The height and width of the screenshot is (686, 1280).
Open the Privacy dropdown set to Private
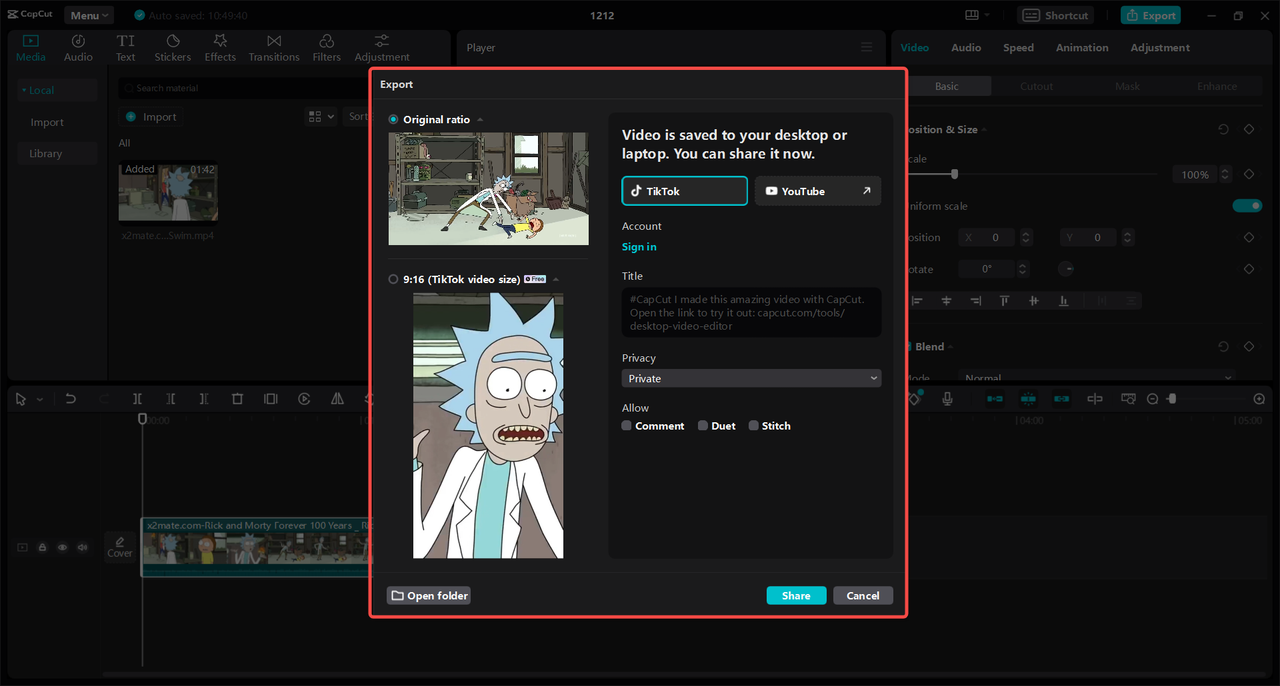751,379
